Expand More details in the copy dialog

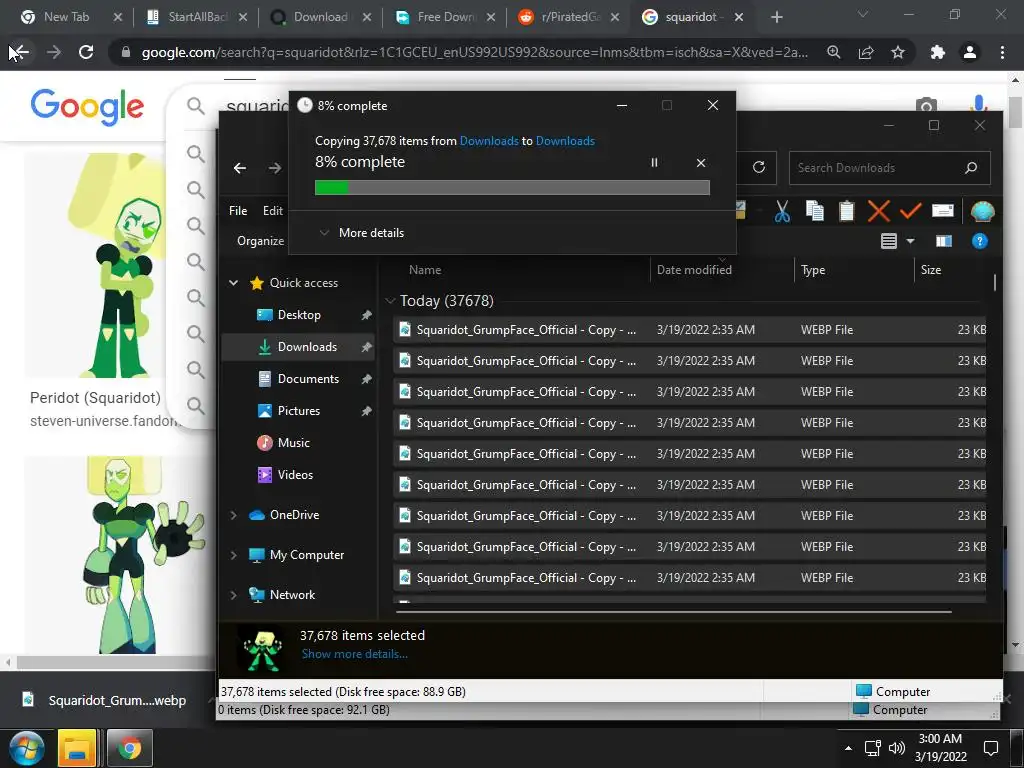361,232
